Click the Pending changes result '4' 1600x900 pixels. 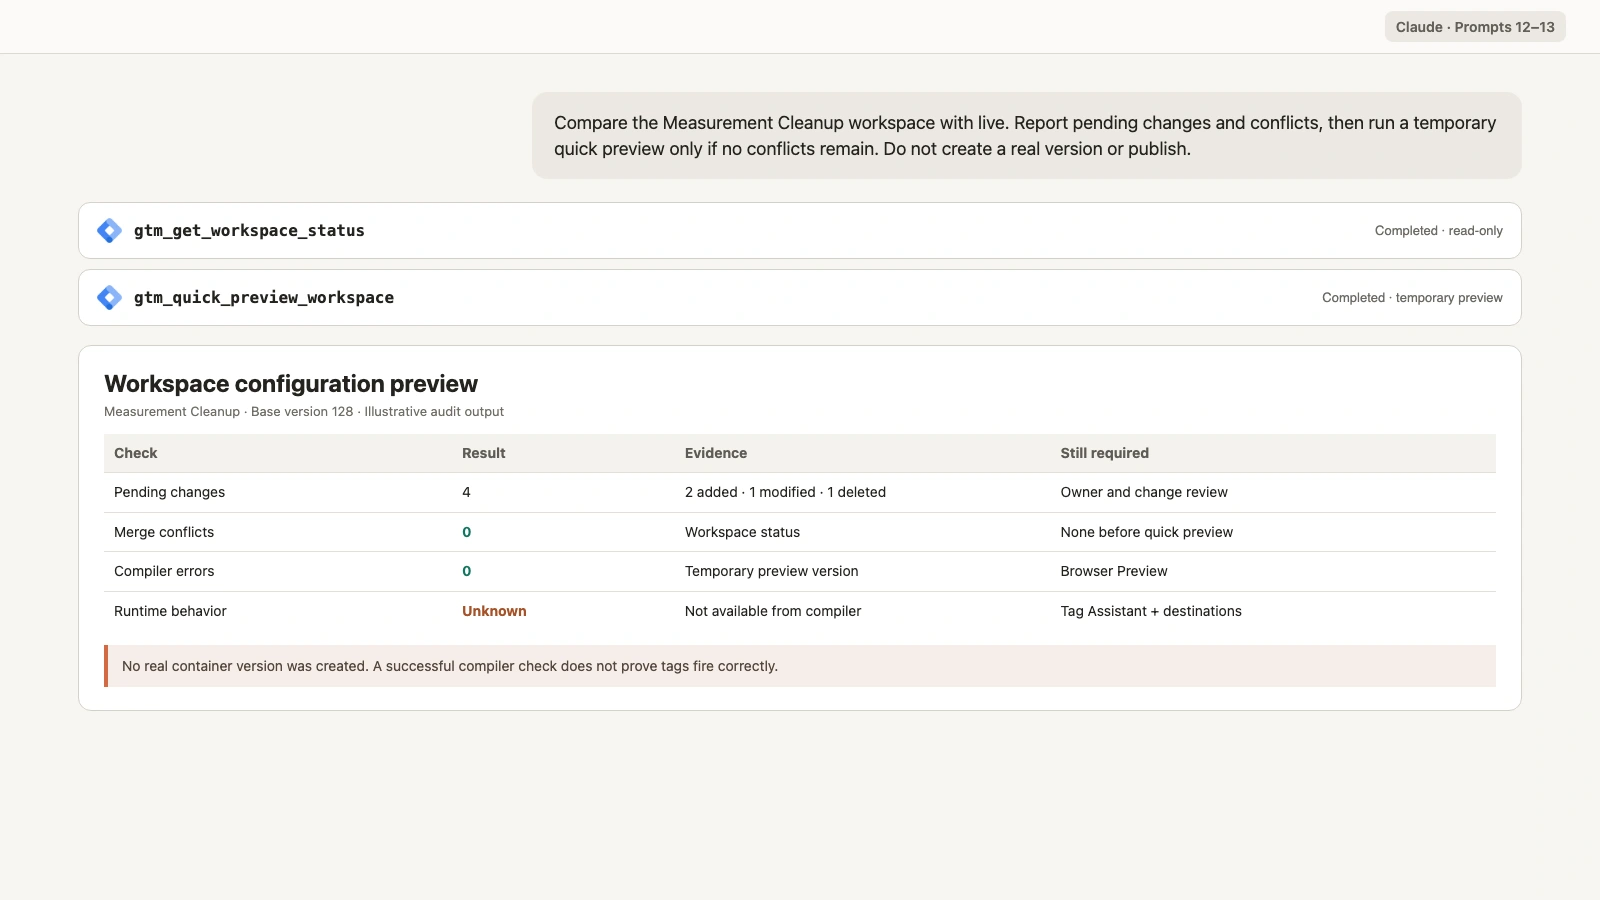click(466, 492)
